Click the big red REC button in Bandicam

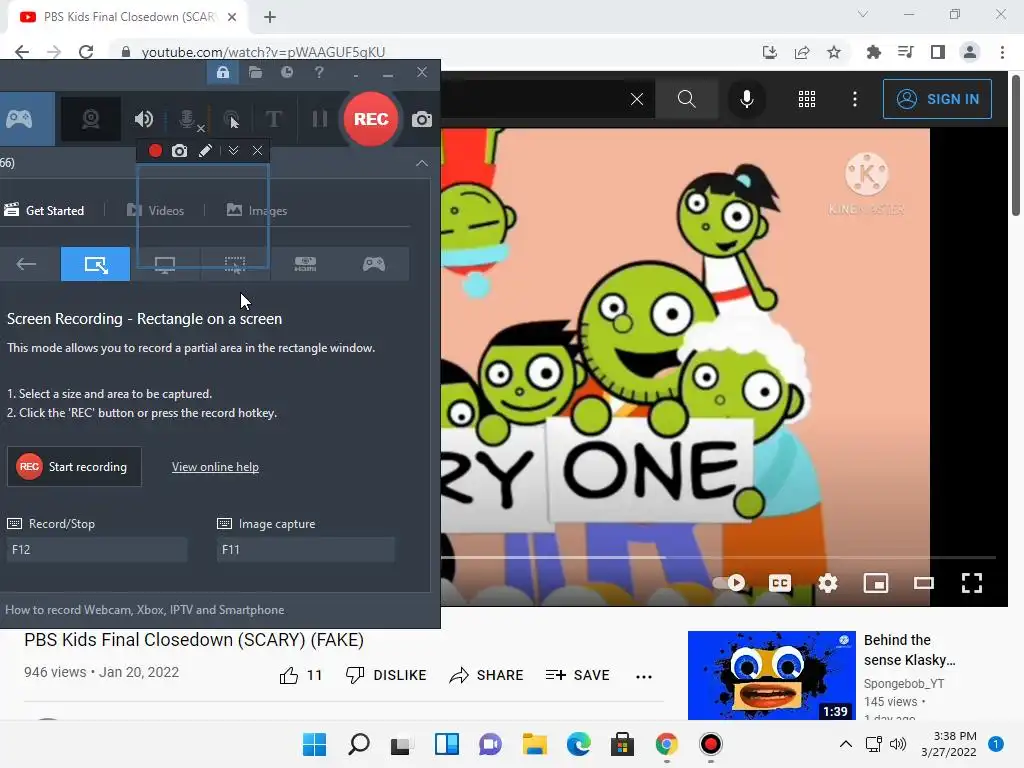371,119
